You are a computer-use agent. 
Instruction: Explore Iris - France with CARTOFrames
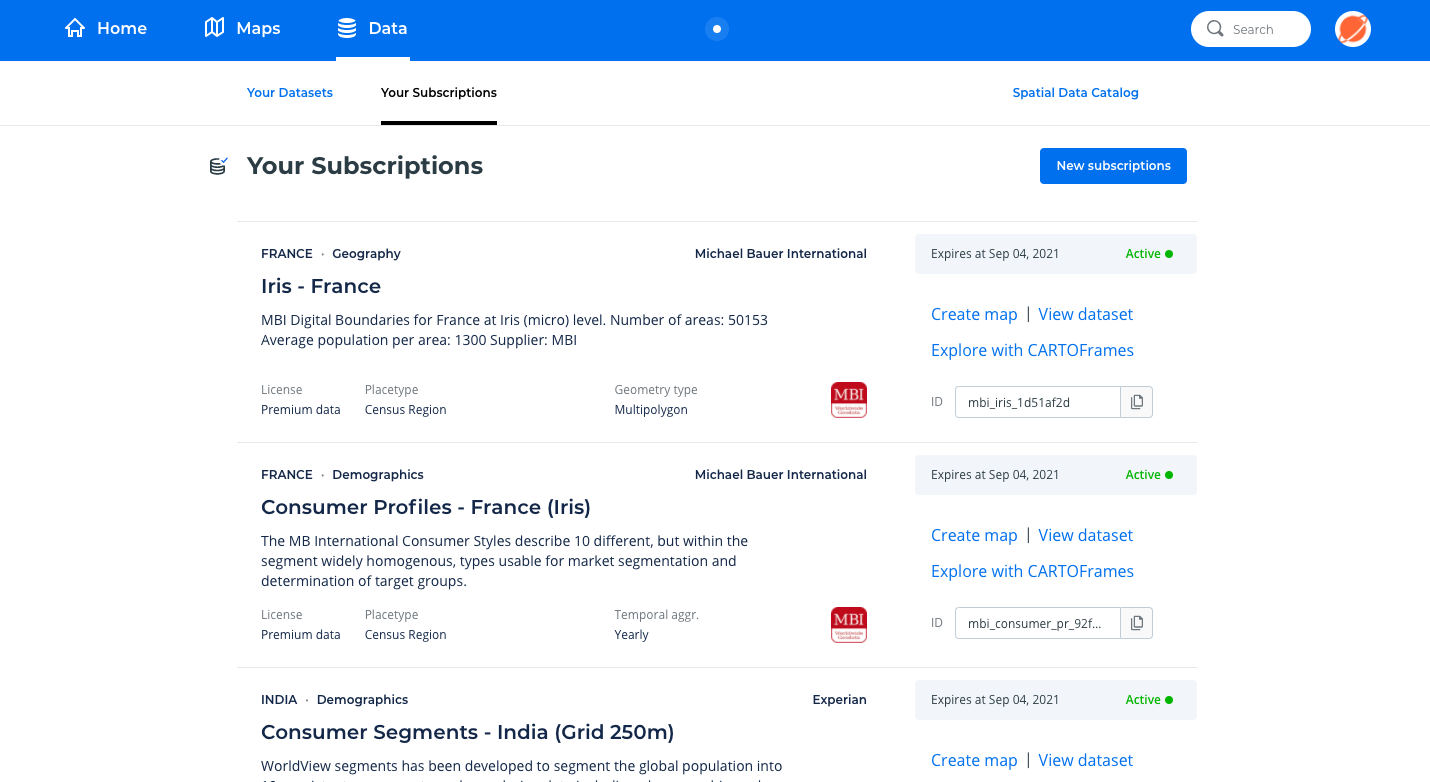coord(1032,350)
